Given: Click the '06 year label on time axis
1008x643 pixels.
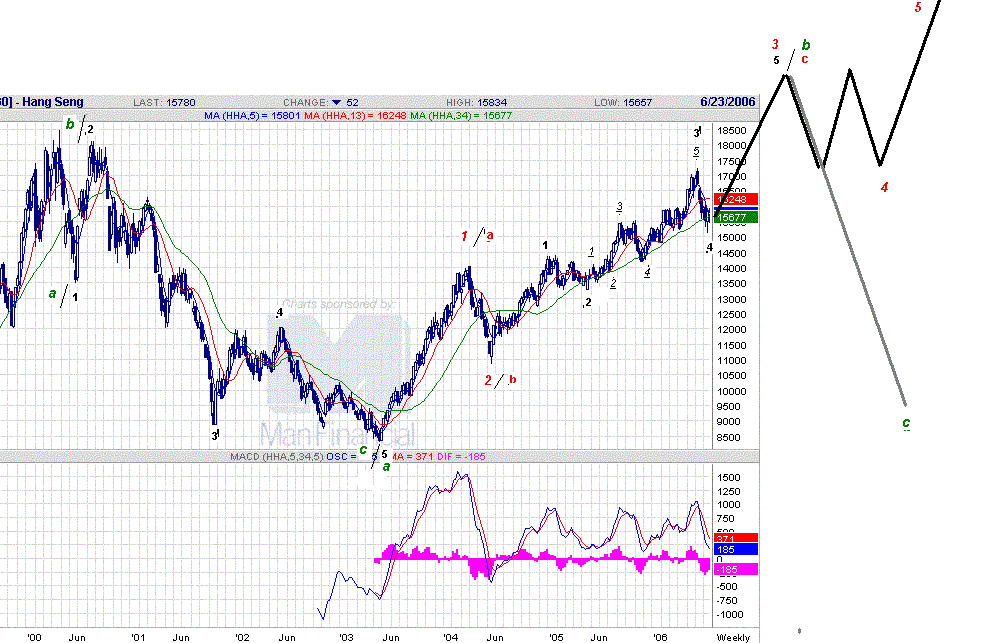Looking at the screenshot, I should tap(660, 637).
